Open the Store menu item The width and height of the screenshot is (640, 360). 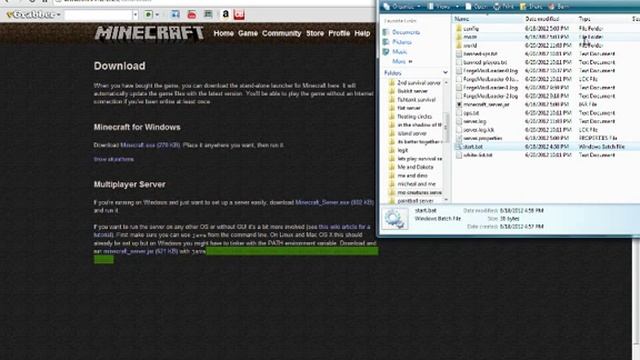click(315, 33)
